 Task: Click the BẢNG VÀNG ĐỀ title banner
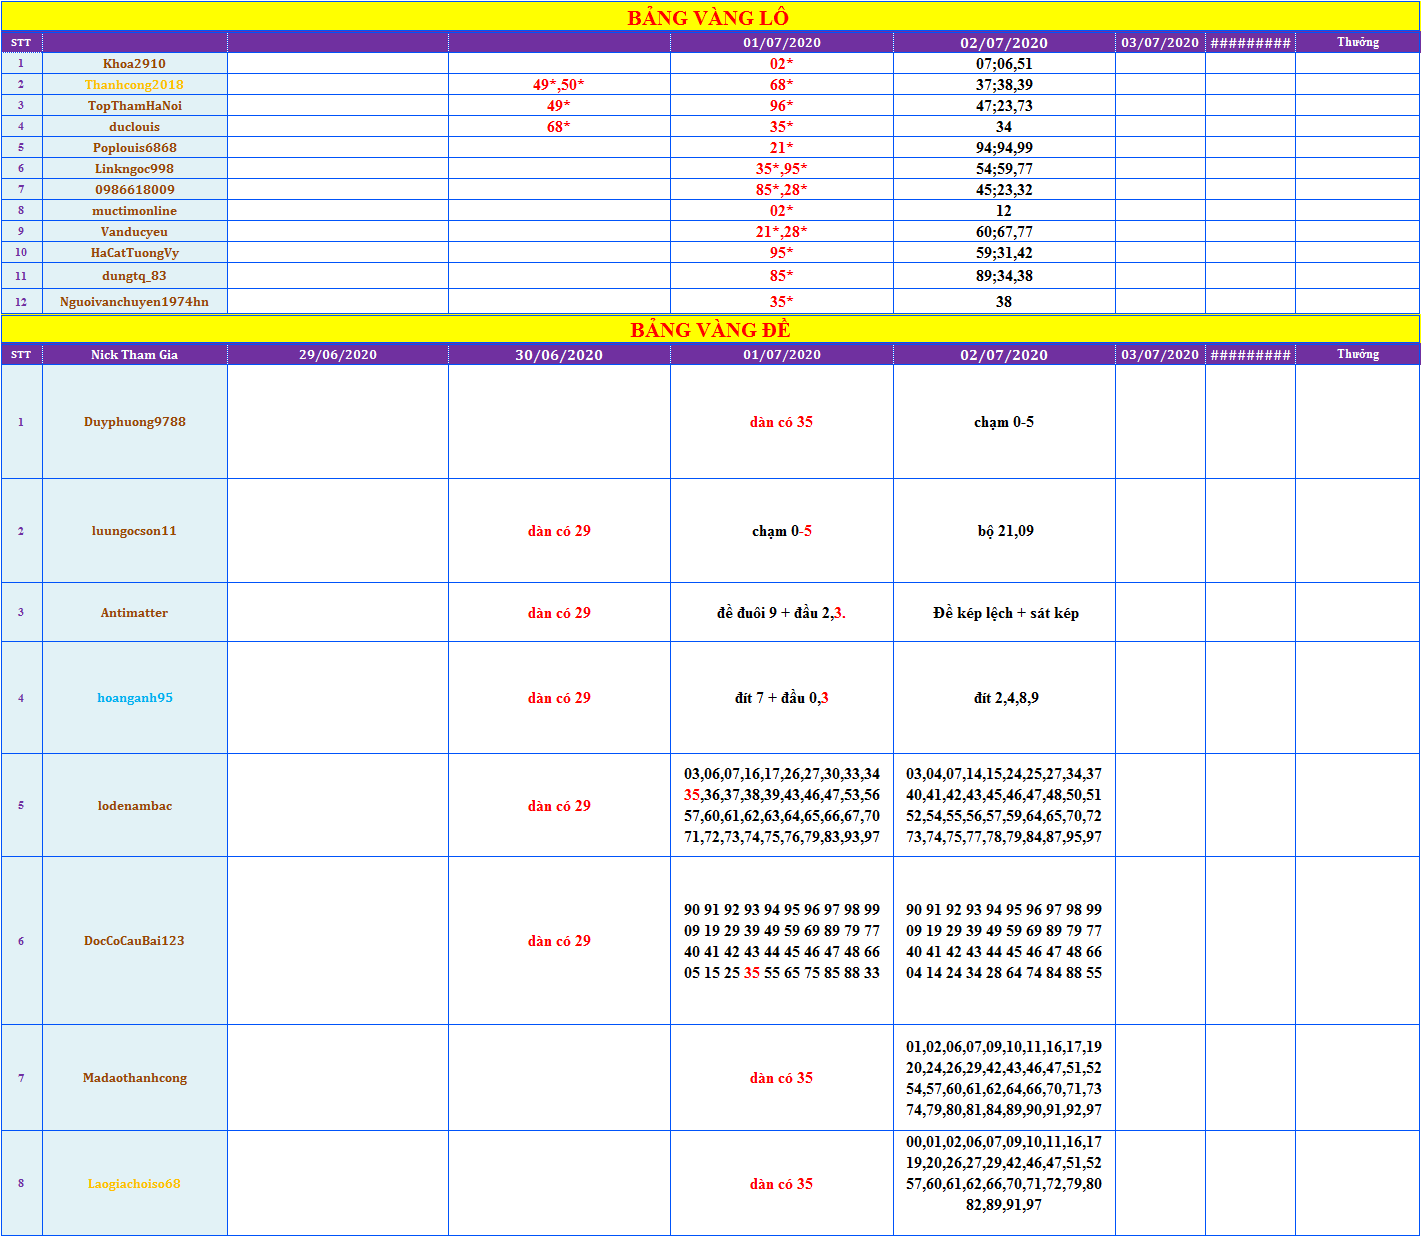coord(710,329)
